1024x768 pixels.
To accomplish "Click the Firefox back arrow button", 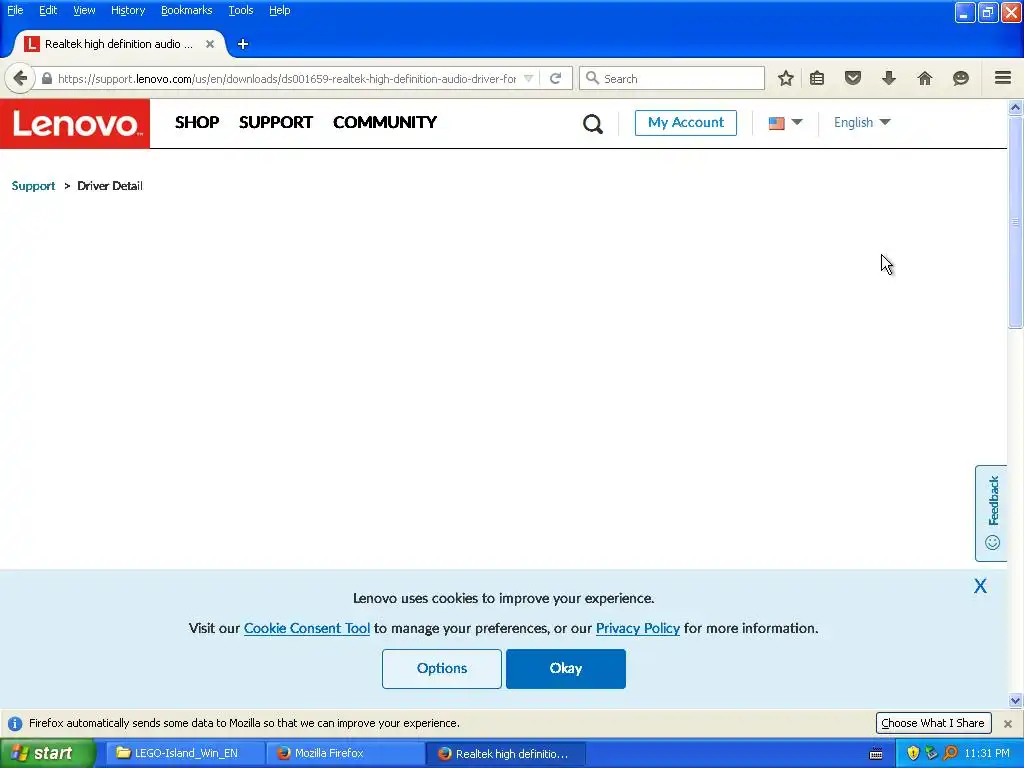I will [x=20, y=78].
